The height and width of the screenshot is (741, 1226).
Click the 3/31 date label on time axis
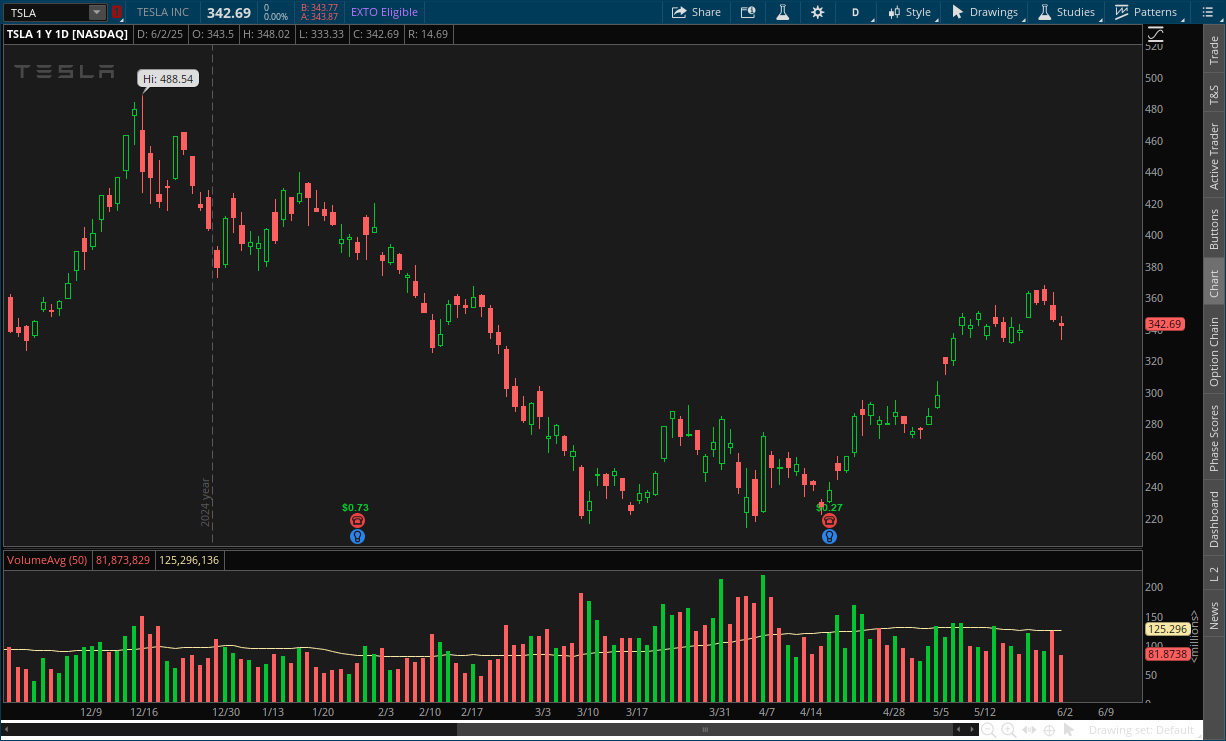point(720,712)
